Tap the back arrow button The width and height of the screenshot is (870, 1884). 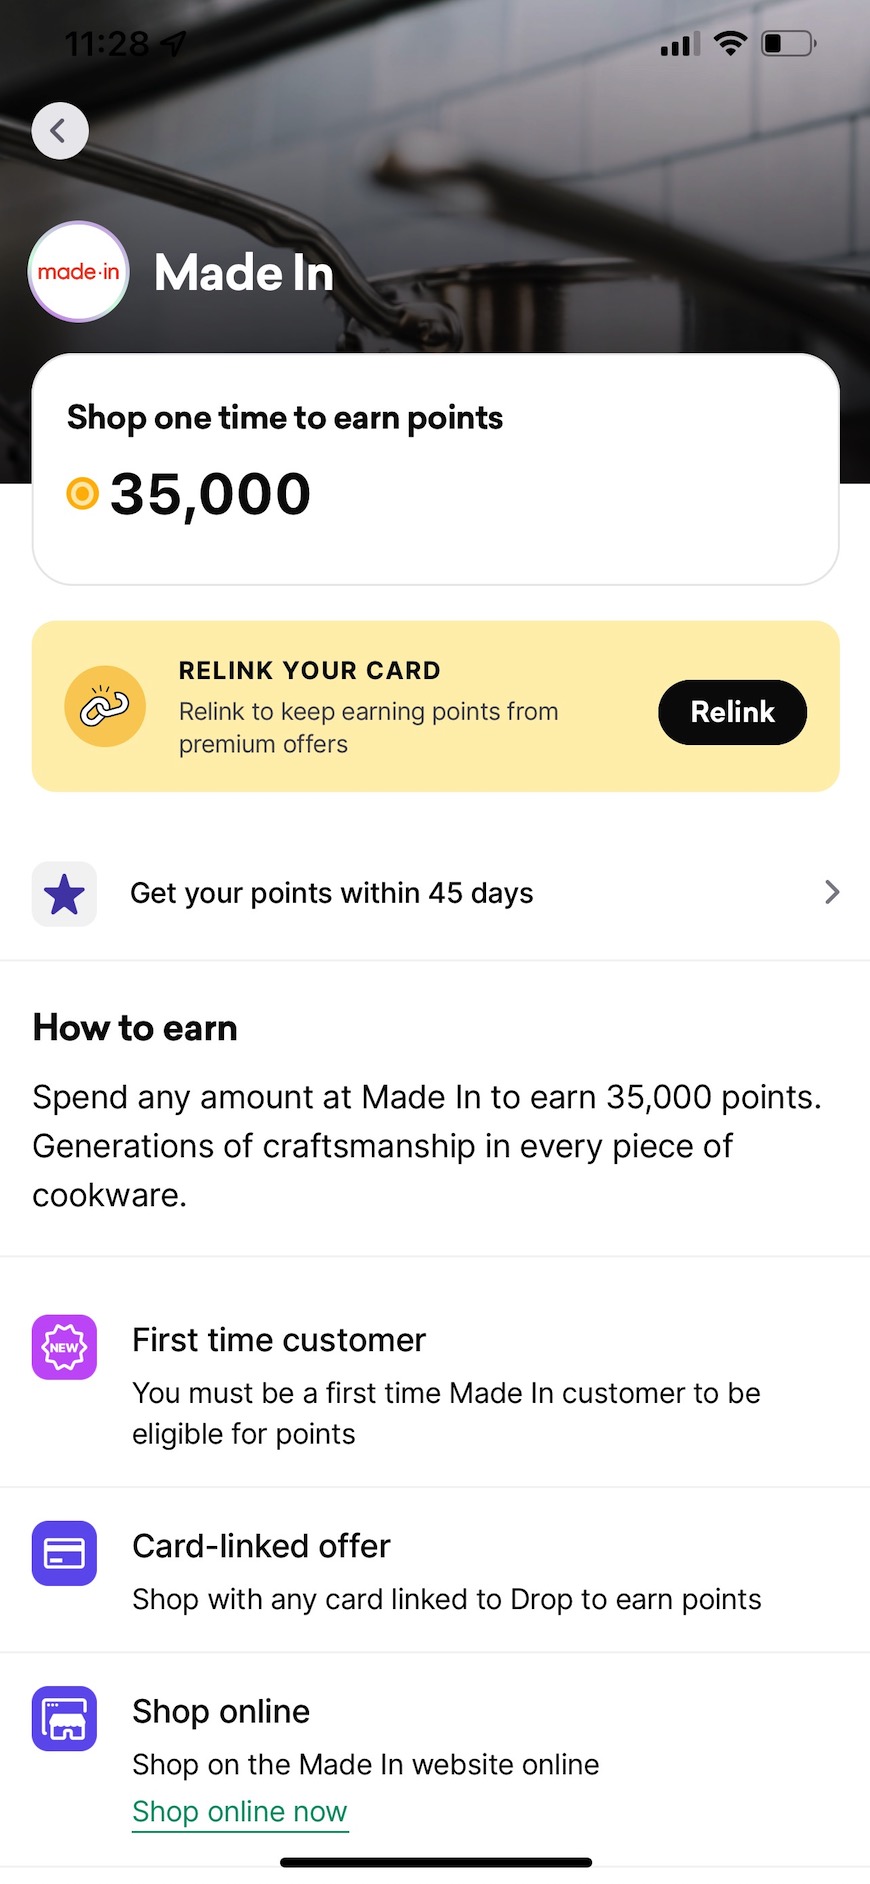tap(60, 131)
